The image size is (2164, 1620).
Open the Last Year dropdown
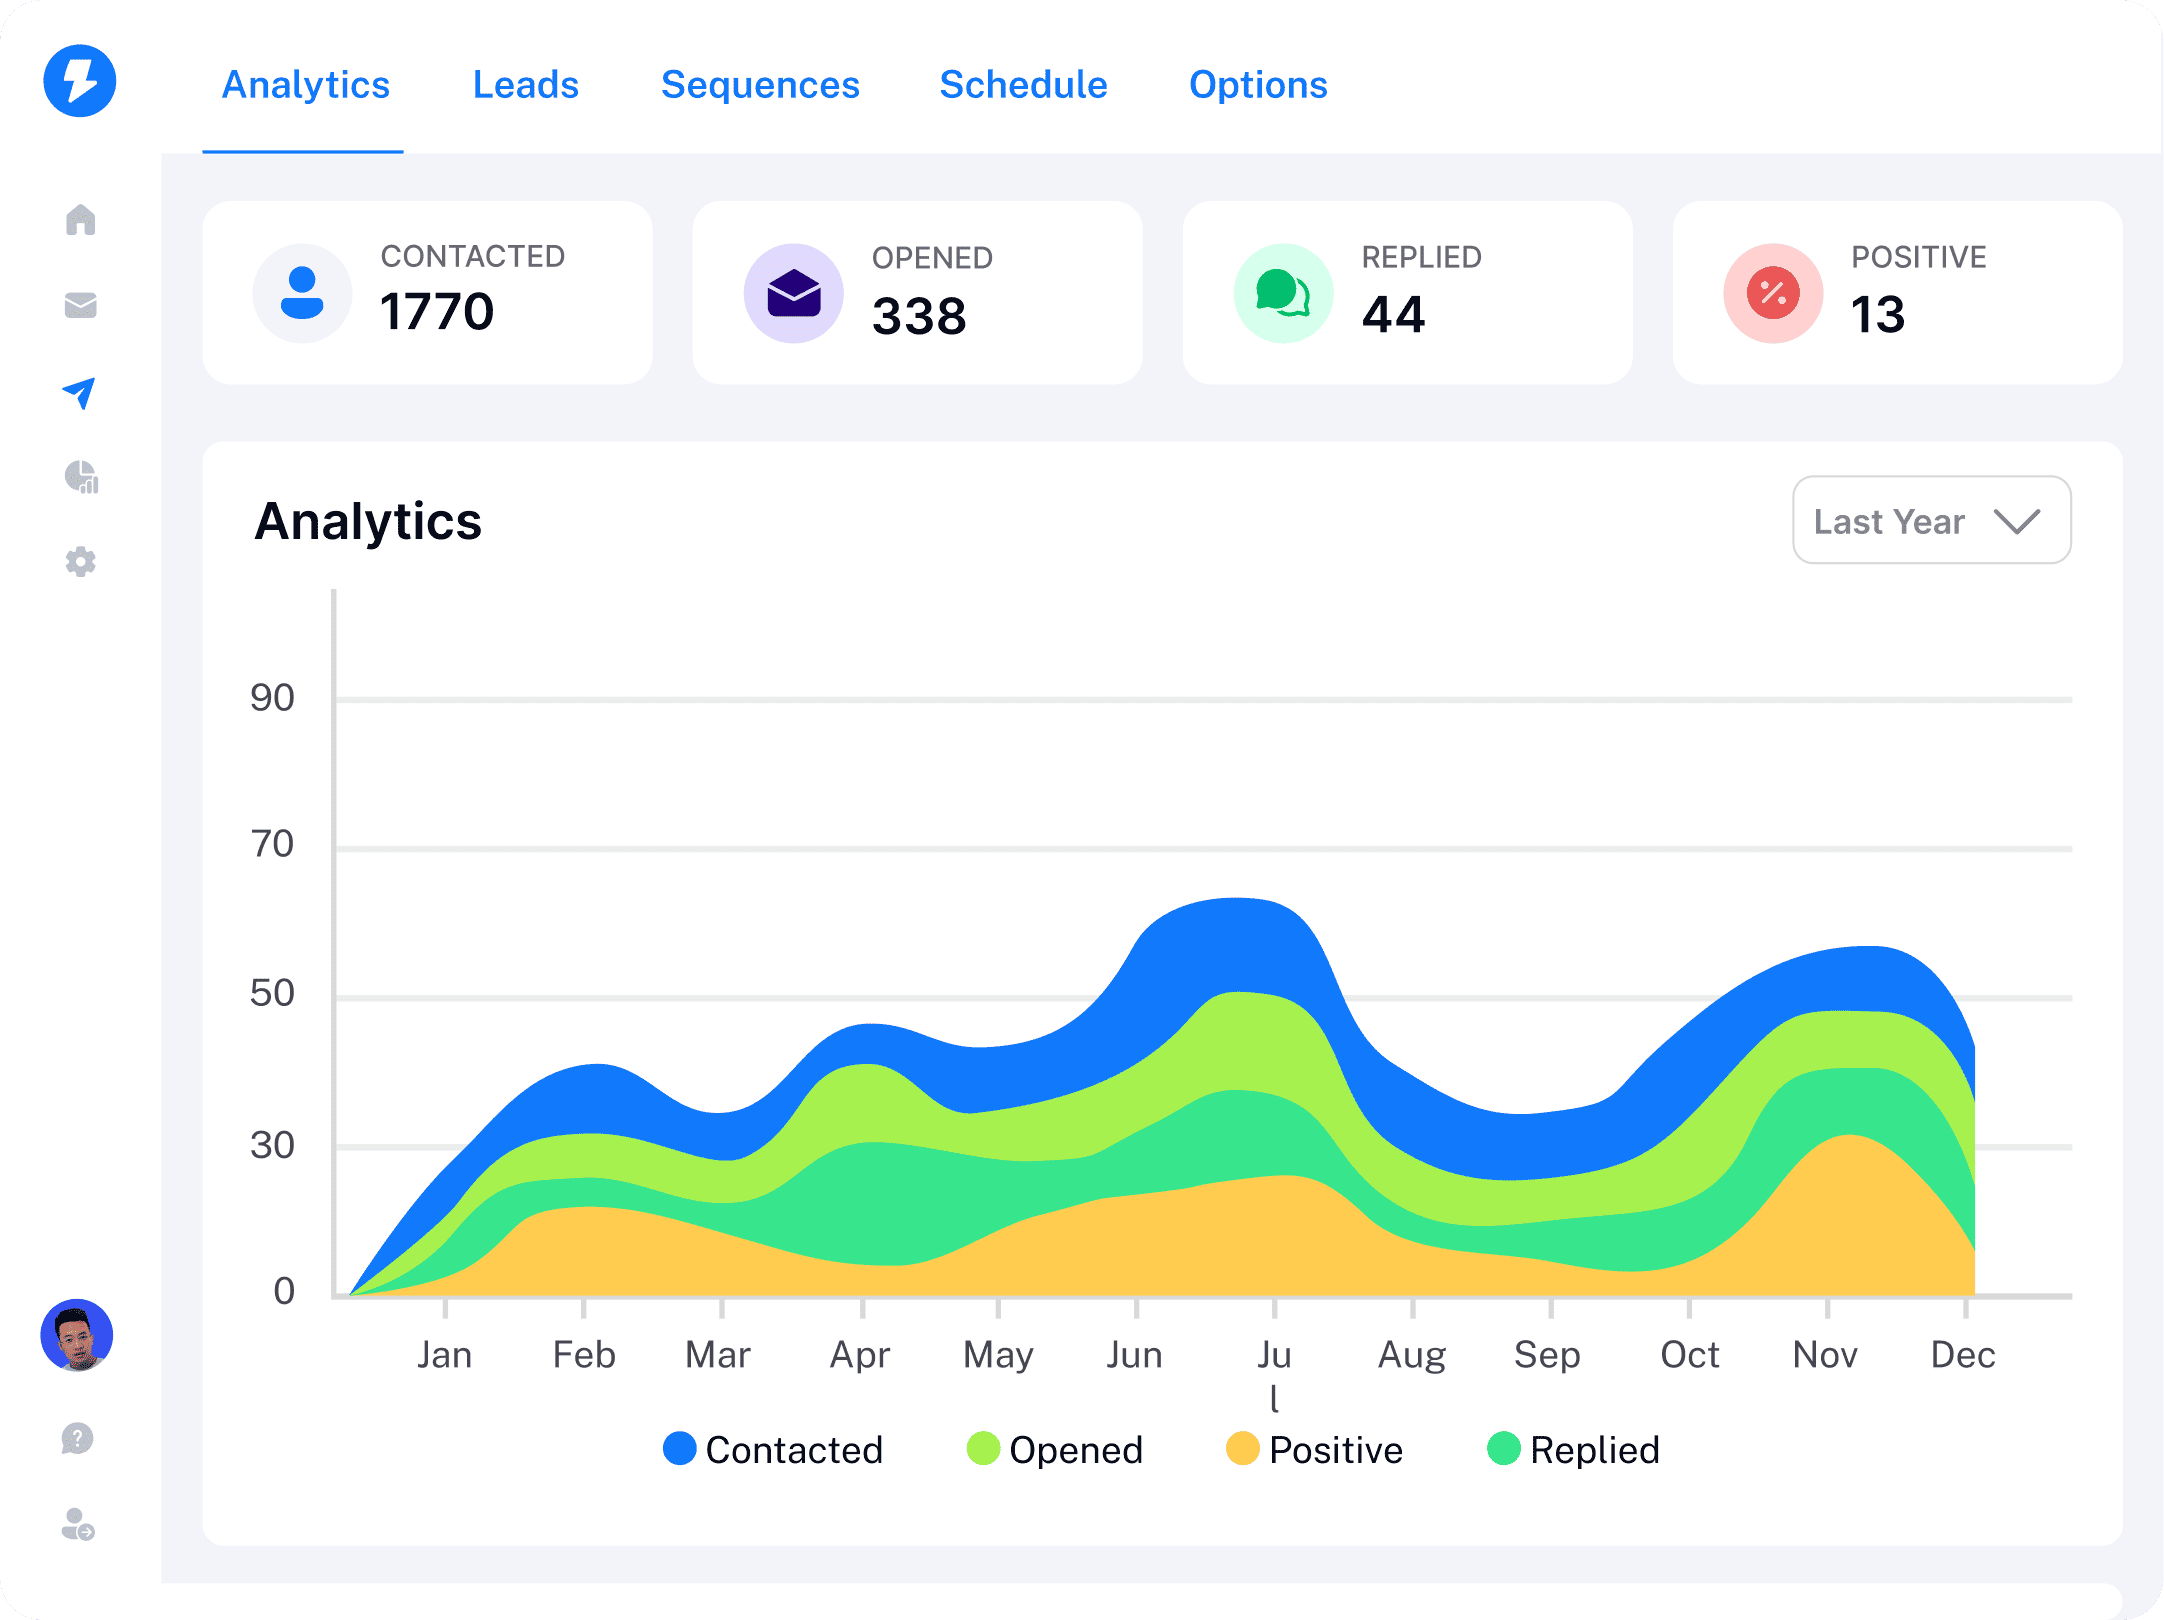tap(1930, 520)
